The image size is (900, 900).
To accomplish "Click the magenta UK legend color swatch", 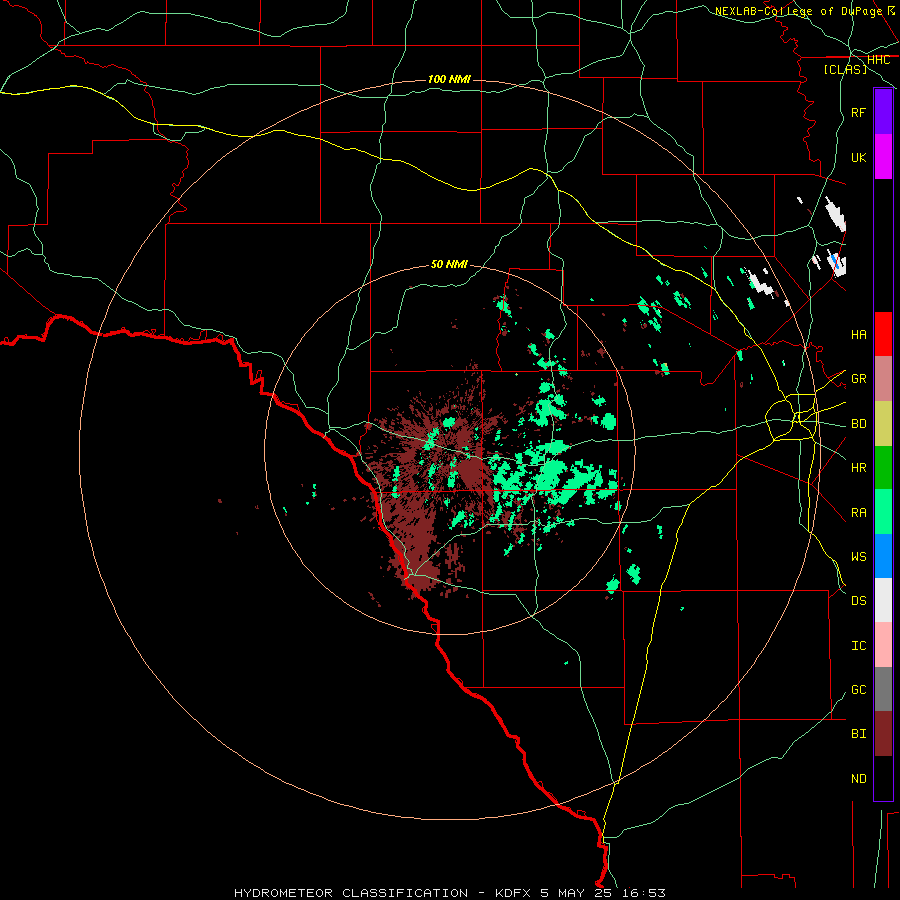I will coord(883,157).
